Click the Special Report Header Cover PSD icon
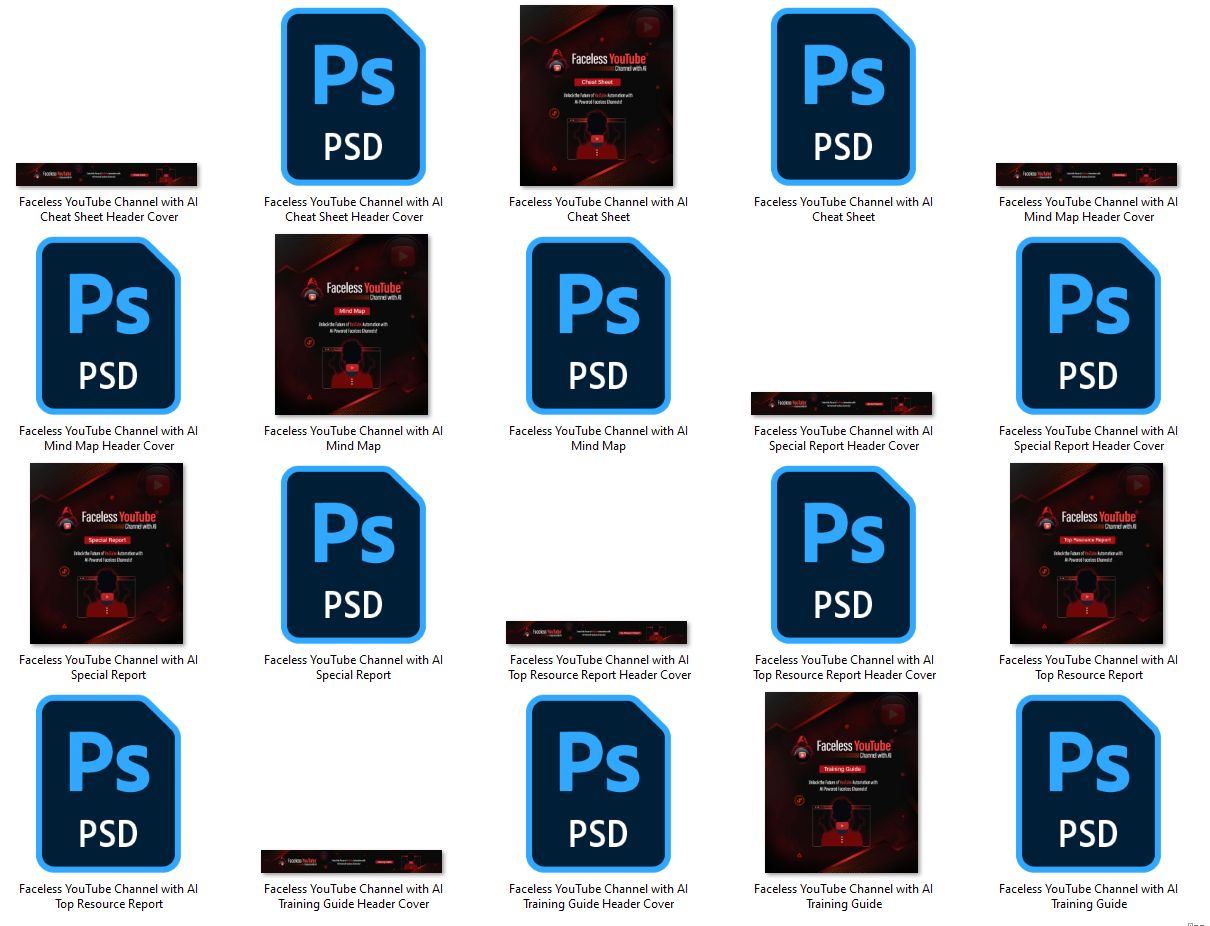Screen dimensions: 1210x926 1088,325
